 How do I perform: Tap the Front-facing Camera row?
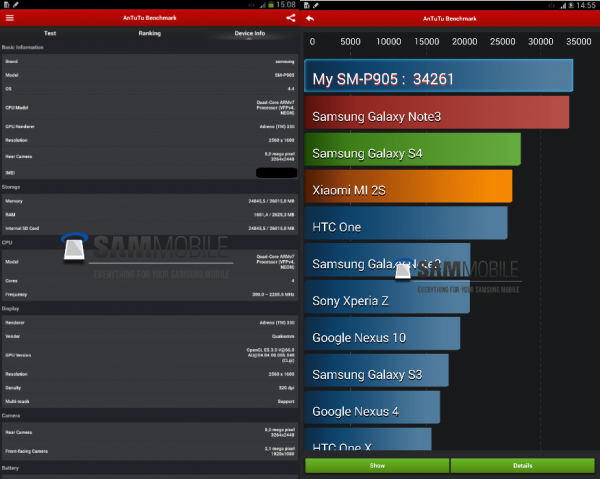(x=150, y=451)
